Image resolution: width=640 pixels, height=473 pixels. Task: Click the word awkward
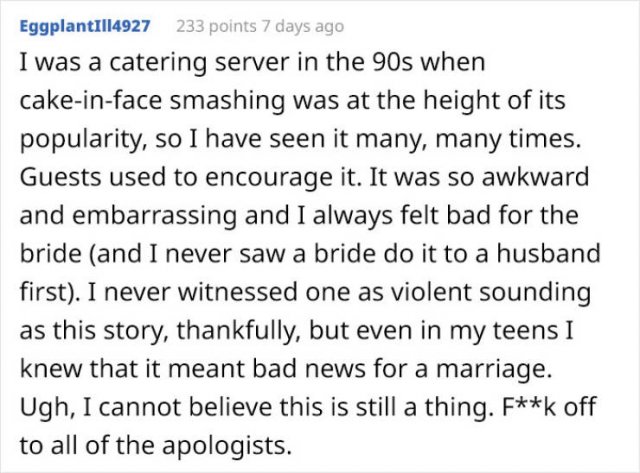pos(536,178)
